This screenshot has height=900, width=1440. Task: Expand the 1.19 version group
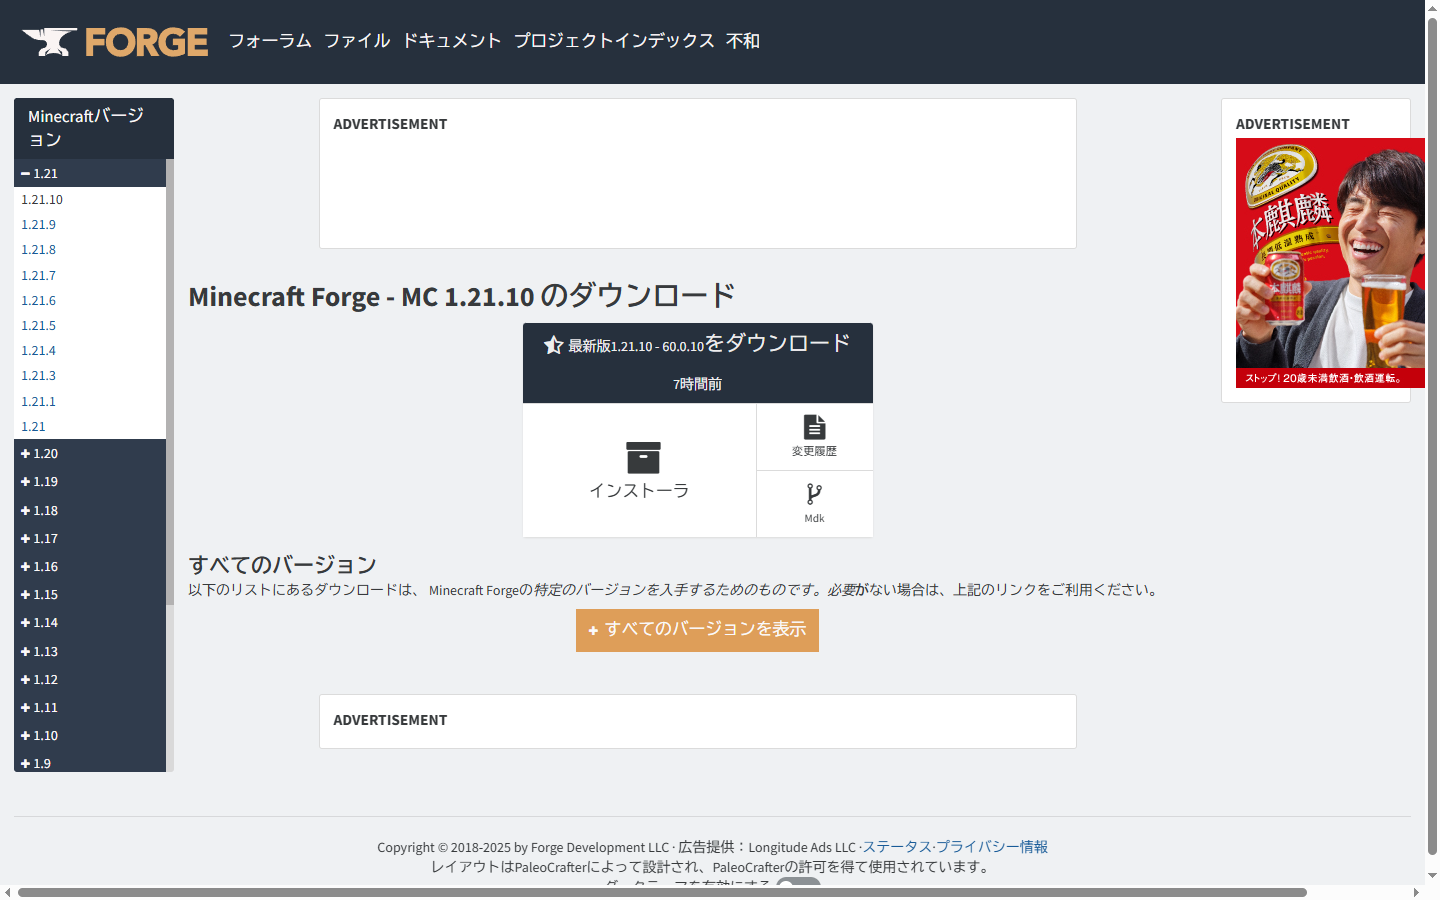pos(42,481)
